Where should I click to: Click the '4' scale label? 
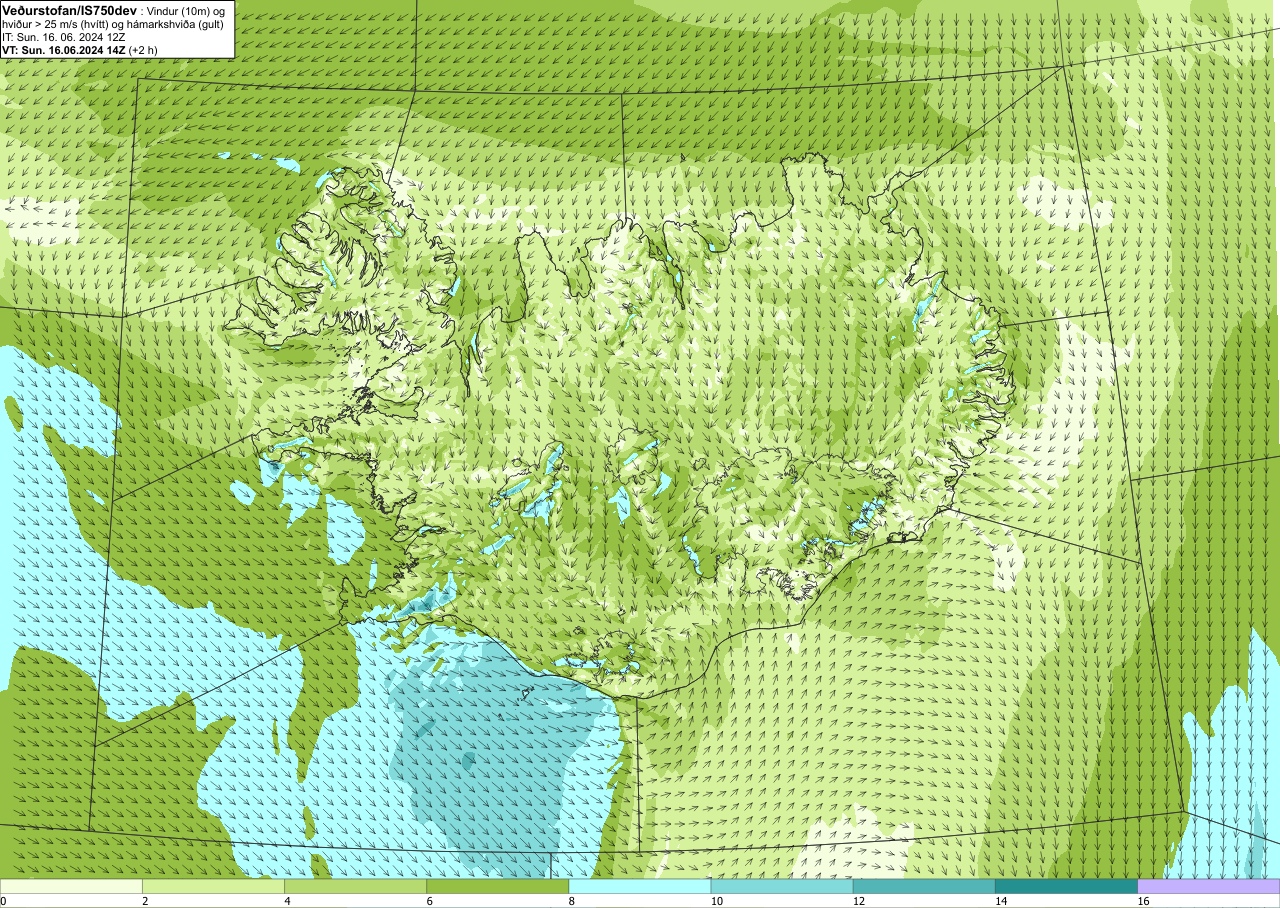point(287,901)
